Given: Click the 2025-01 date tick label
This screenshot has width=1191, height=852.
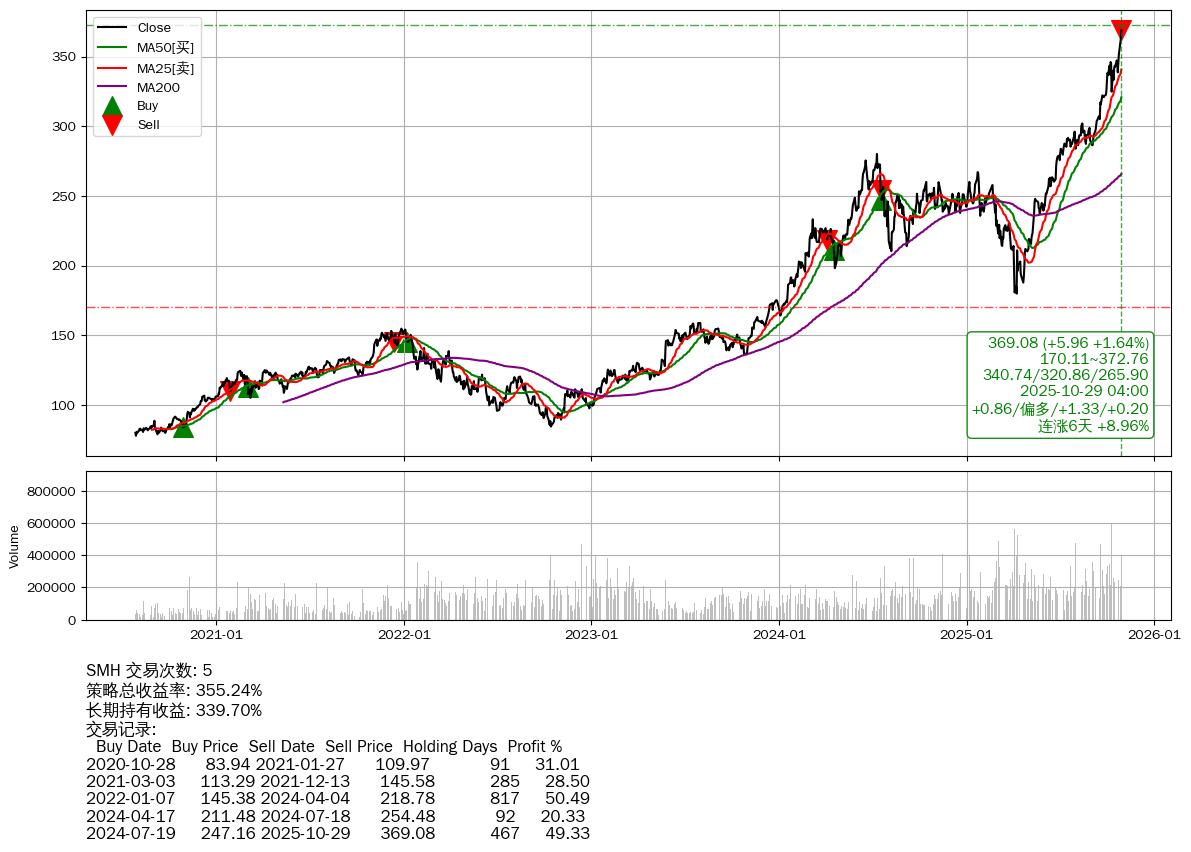Looking at the screenshot, I should (967, 633).
